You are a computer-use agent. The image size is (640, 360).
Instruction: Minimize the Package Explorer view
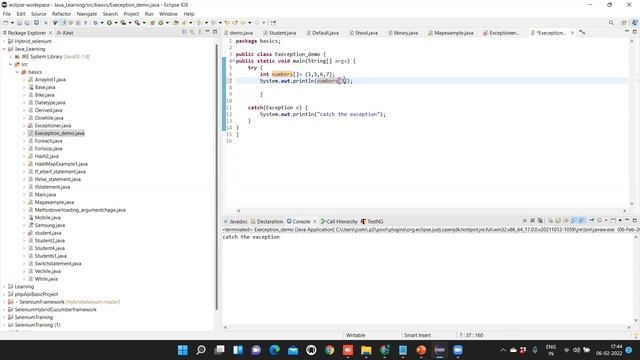tap(207, 32)
